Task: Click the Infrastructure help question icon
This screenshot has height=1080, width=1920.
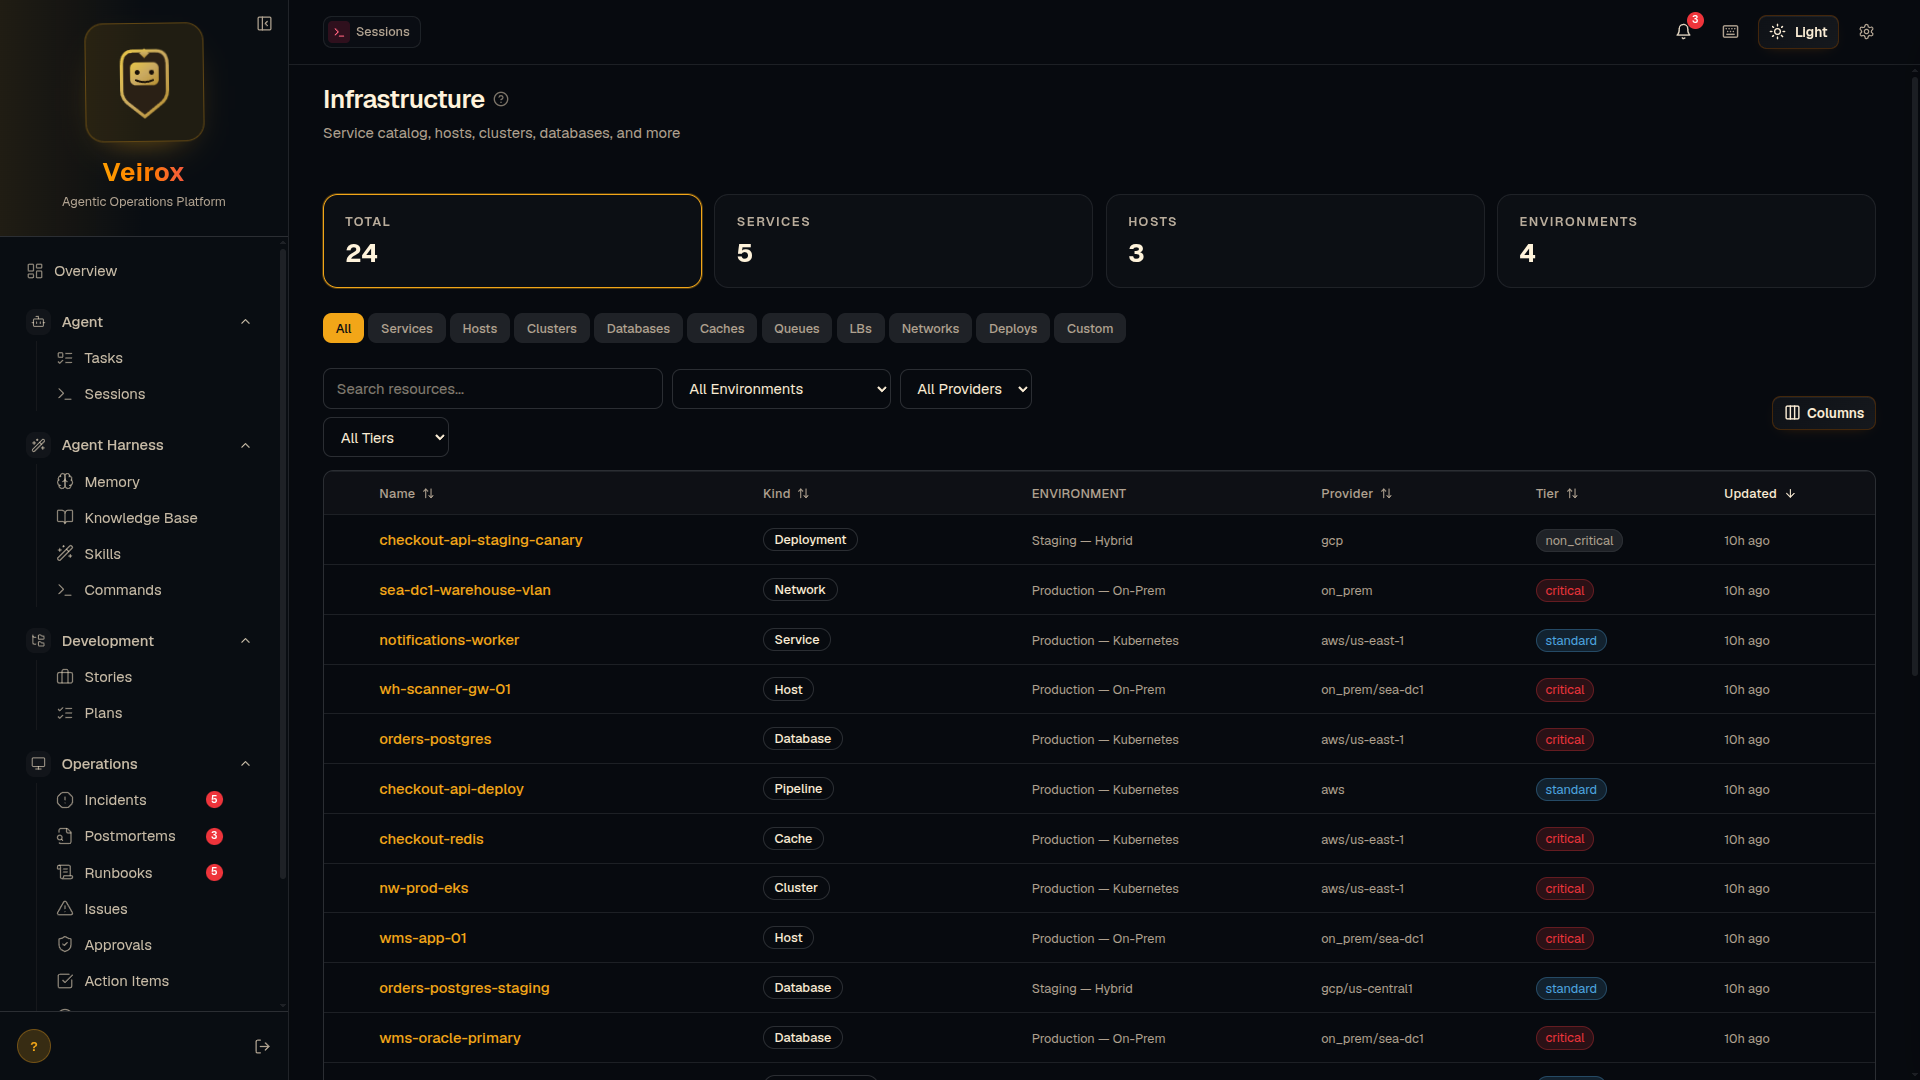Action: [x=501, y=99]
